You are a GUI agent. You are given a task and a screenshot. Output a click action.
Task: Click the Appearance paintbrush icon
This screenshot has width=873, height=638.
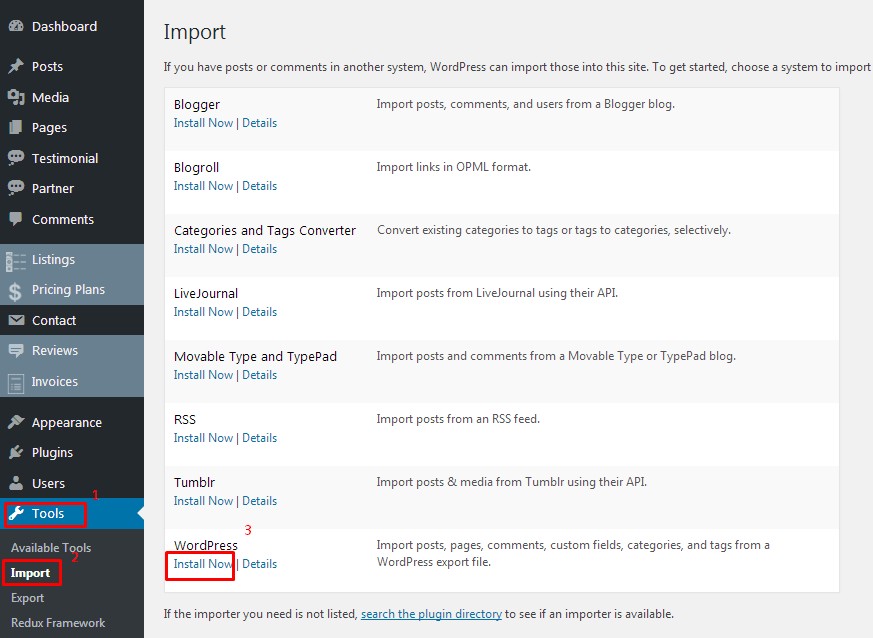pos(16,422)
